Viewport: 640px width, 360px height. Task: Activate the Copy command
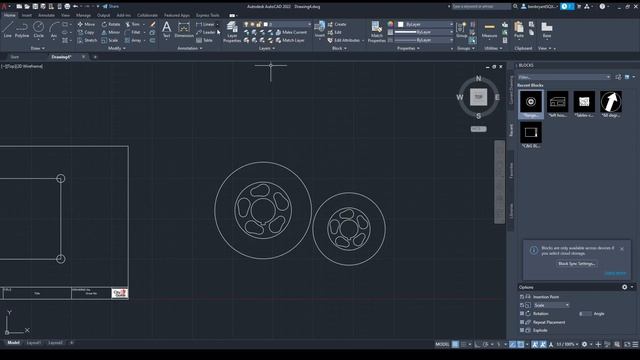(x=86, y=32)
